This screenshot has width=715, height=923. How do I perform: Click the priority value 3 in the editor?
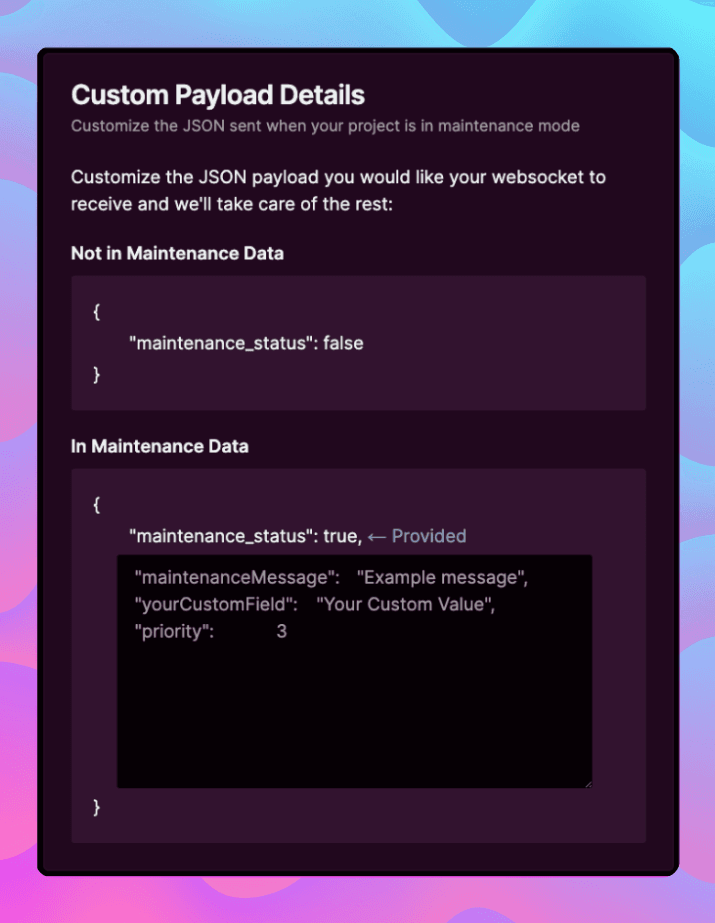pos(281,631)
